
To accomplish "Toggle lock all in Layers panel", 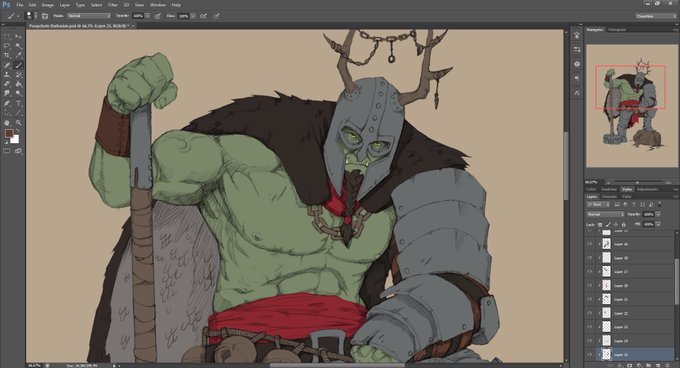I will click(624, 225).
